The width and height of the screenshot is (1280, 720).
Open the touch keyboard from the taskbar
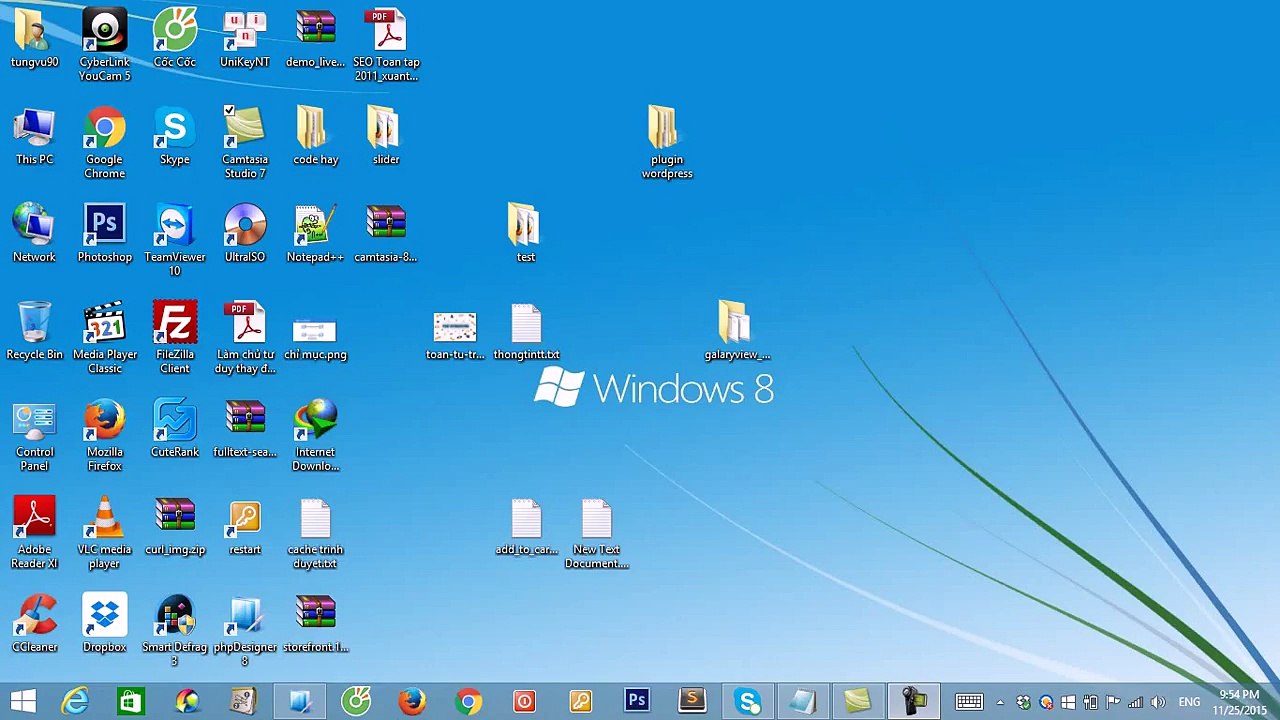[x=969, y=702]
